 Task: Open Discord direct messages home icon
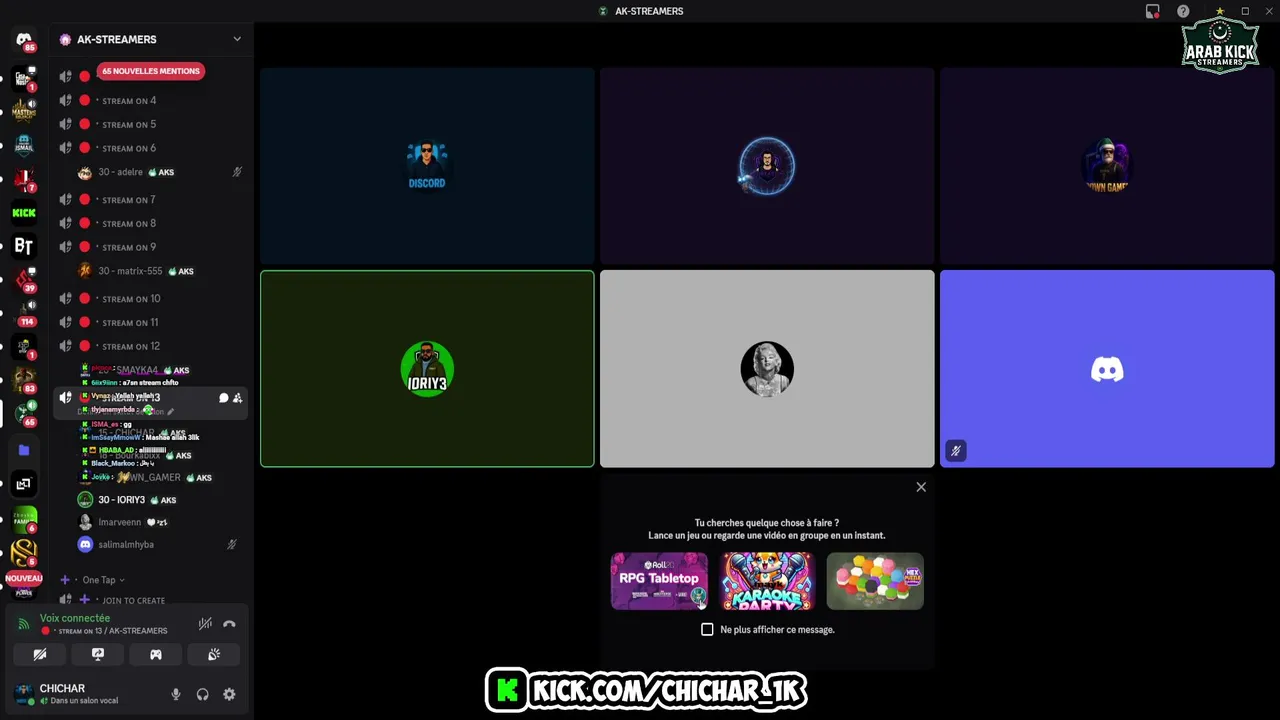(x=24, y=40)
